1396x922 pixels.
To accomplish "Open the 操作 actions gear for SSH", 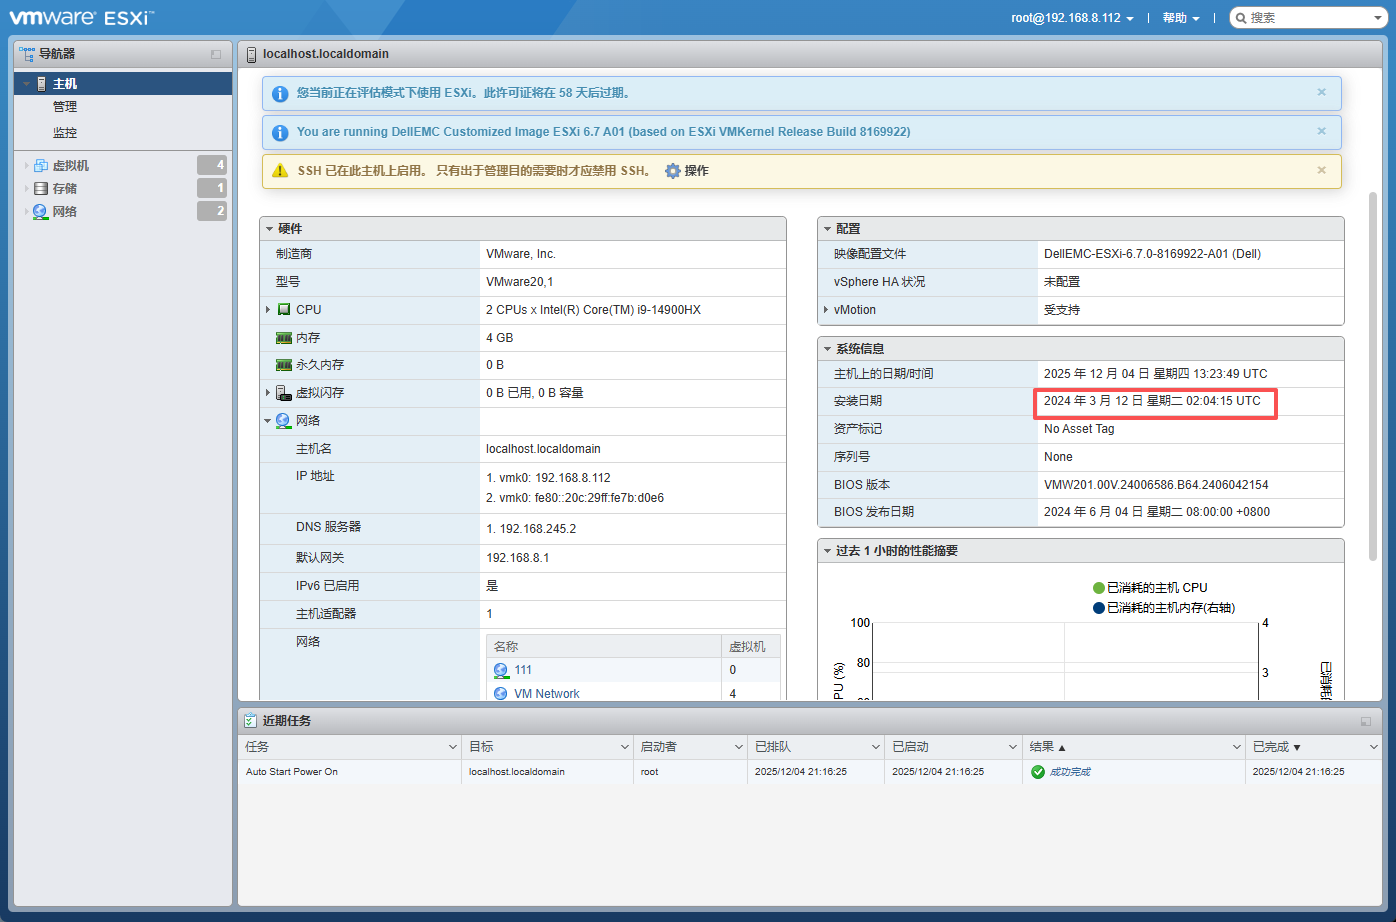I will tap(687, 171).
